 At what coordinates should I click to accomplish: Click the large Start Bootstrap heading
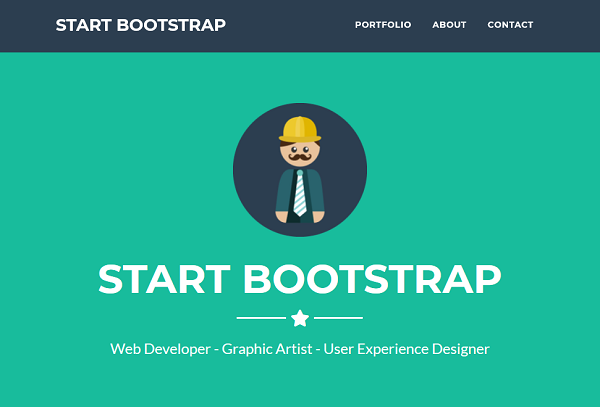[300, 279]
